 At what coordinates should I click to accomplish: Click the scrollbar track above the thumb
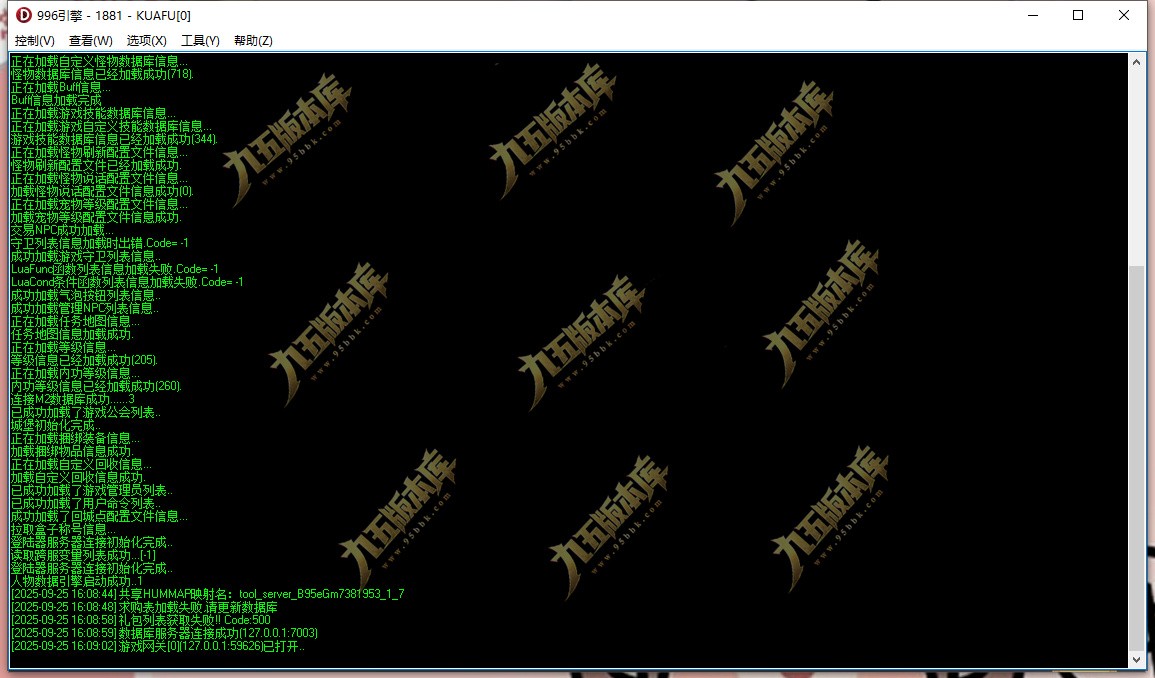(x=1137, y=168)
